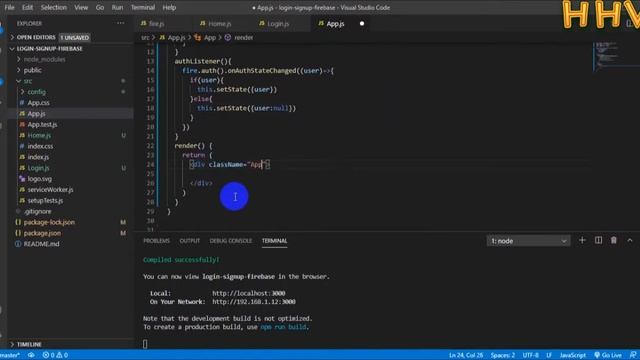The width and height of the screenshot is (640, 360).
Task: Open serviceWorker.js in explorer
Action: [x=51, y=189]
